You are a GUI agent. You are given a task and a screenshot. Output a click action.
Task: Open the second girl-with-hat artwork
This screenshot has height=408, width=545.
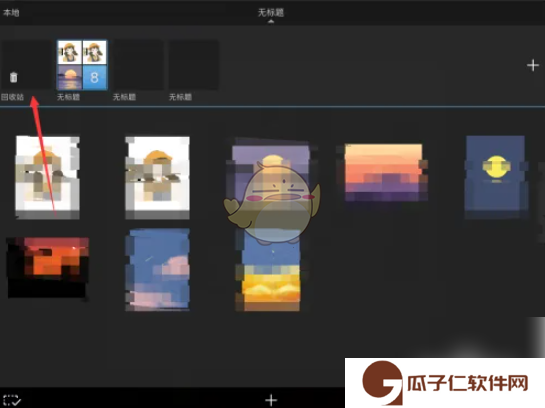point(157,178)
